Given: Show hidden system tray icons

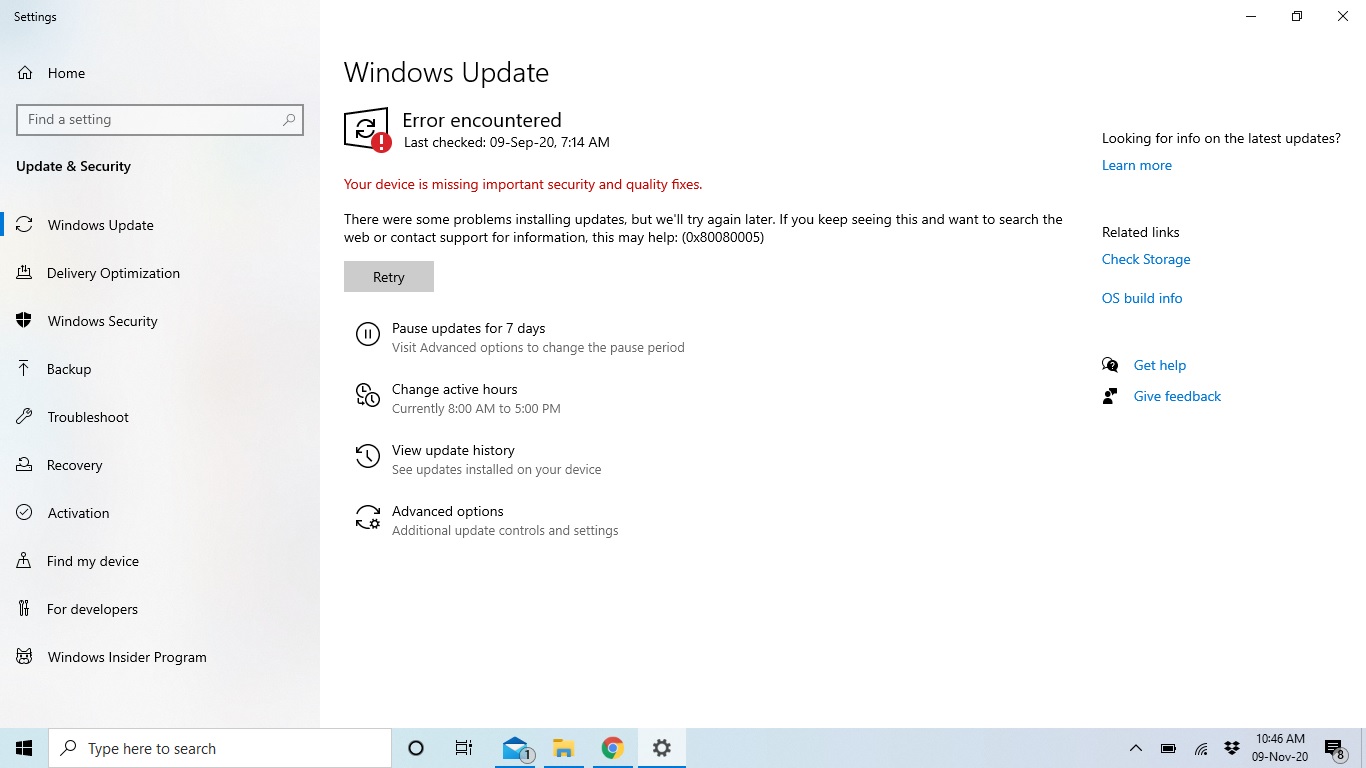Looking at the screenshot, I should [1136, 748].
